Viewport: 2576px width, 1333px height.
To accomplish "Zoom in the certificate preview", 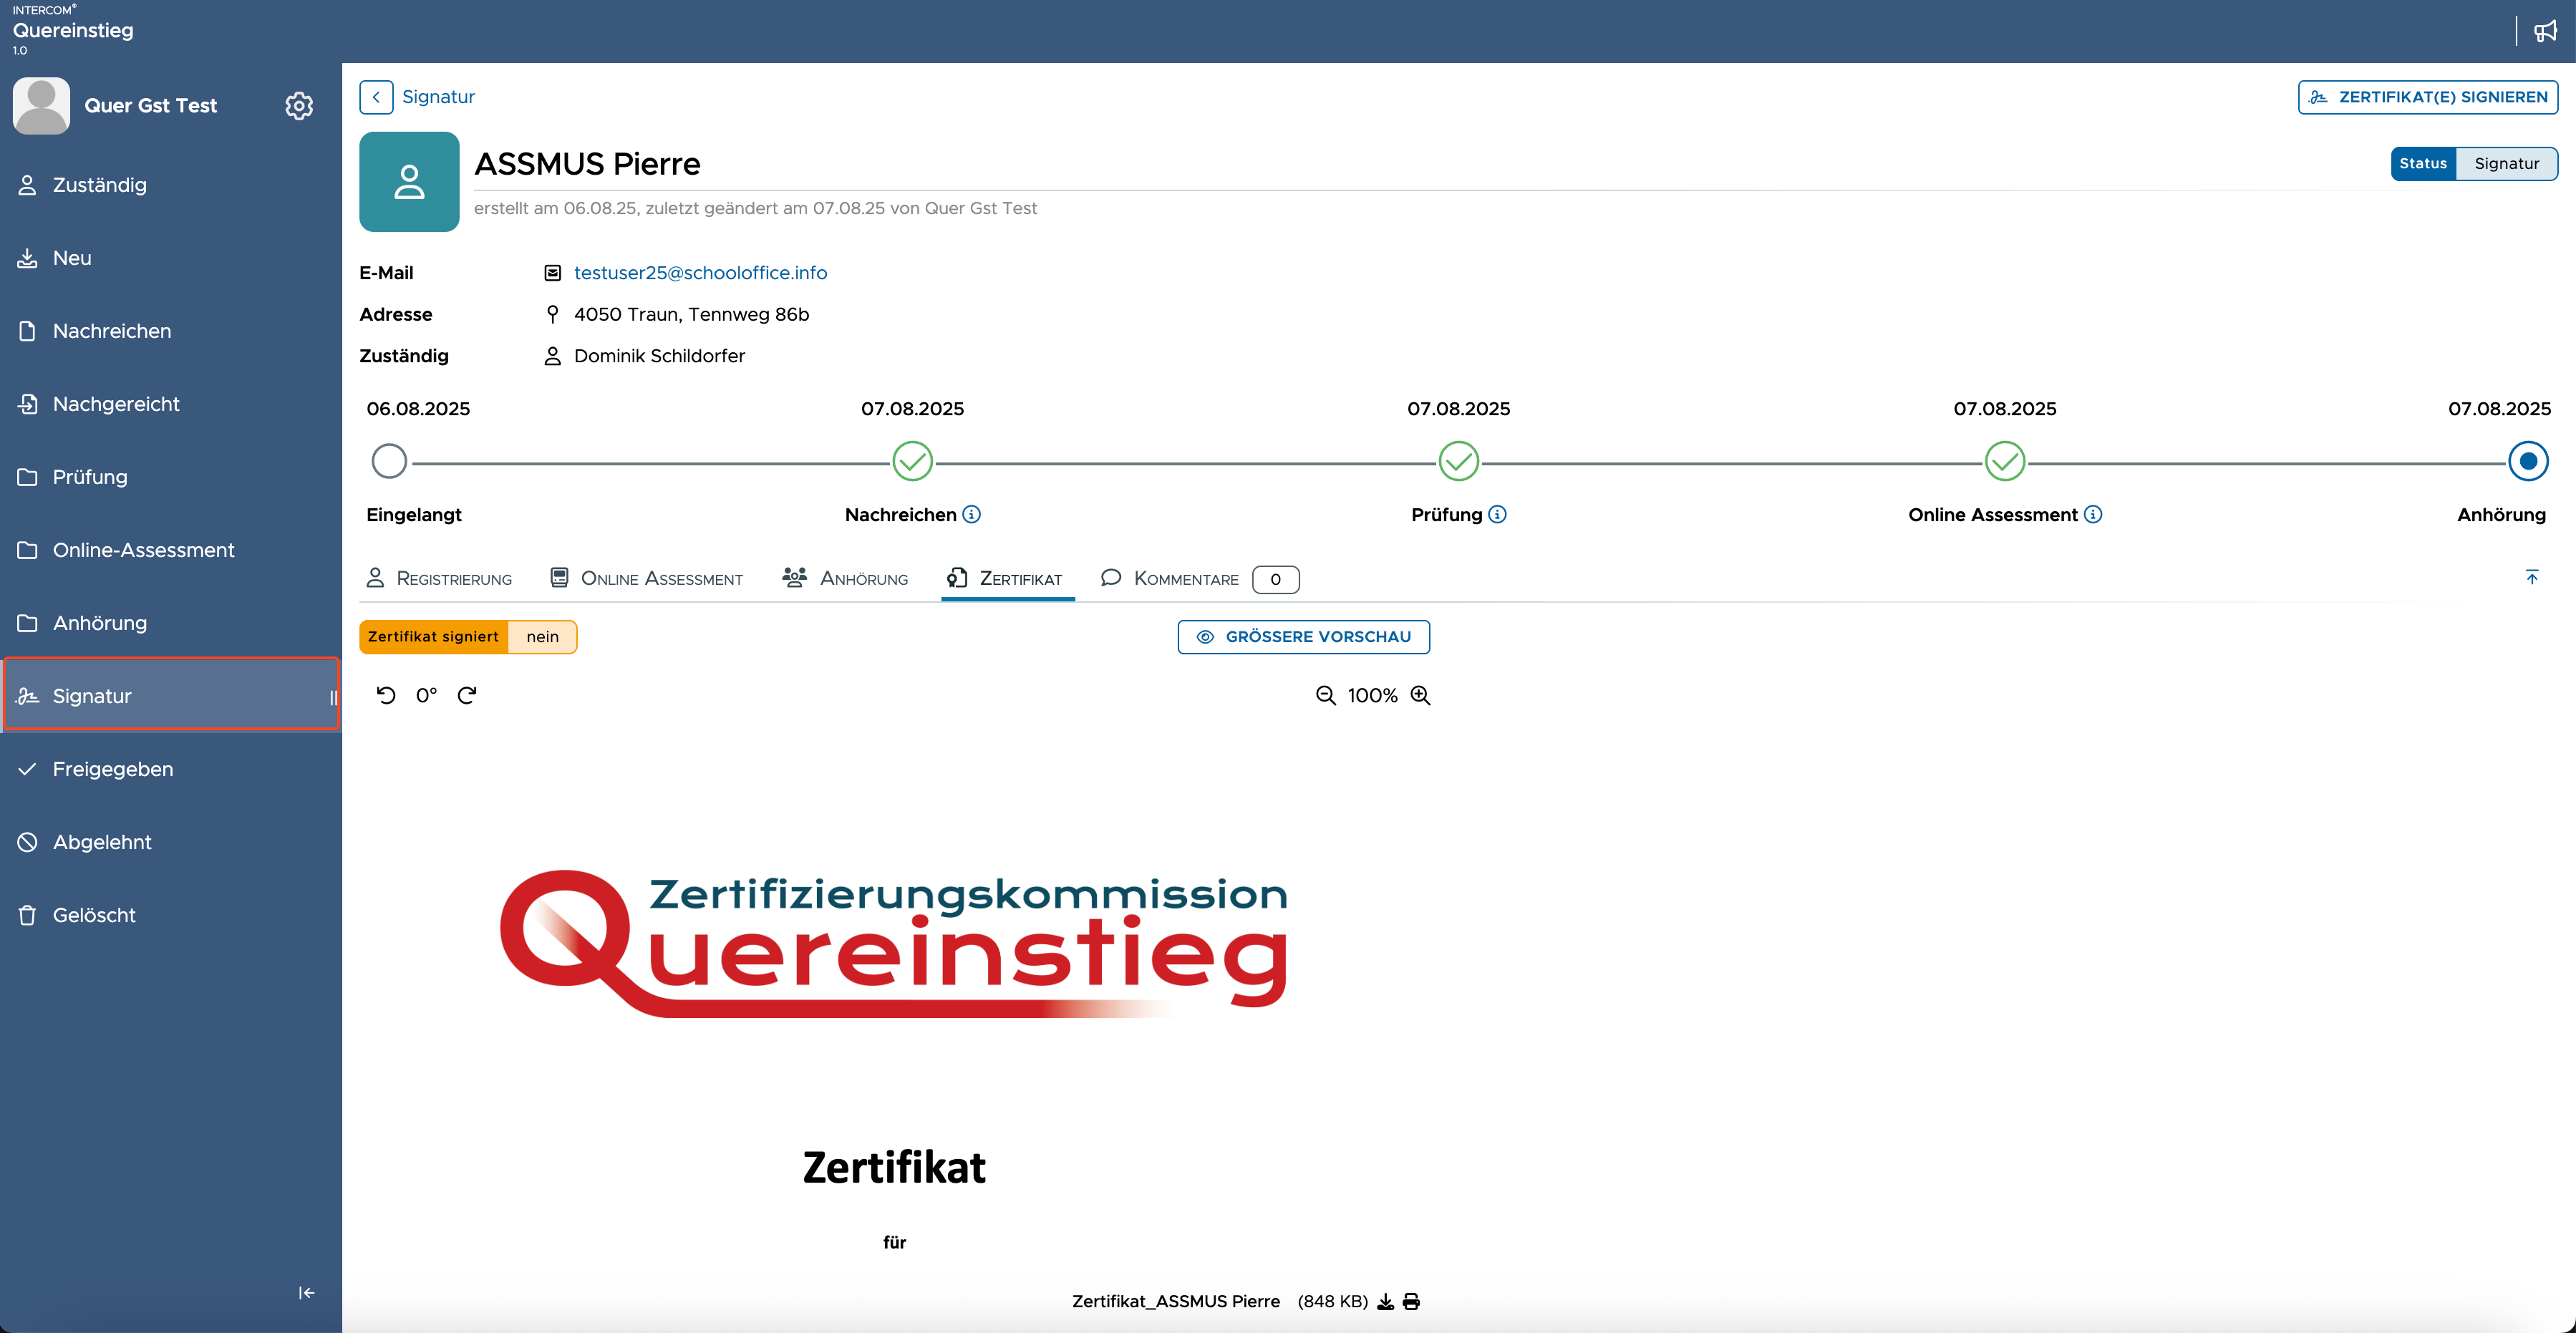I will 1420,696.
